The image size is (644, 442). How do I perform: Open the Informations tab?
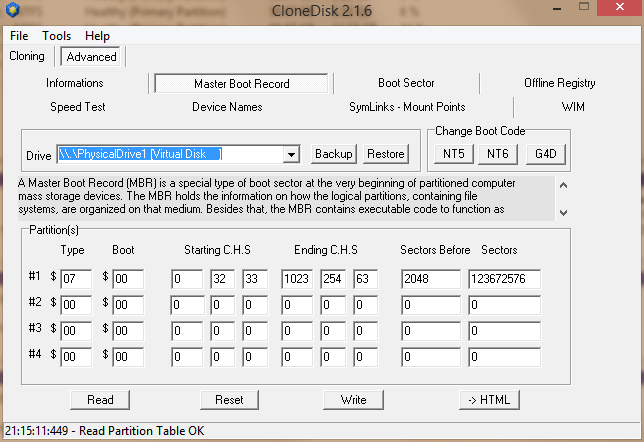[x=75, y=83]
